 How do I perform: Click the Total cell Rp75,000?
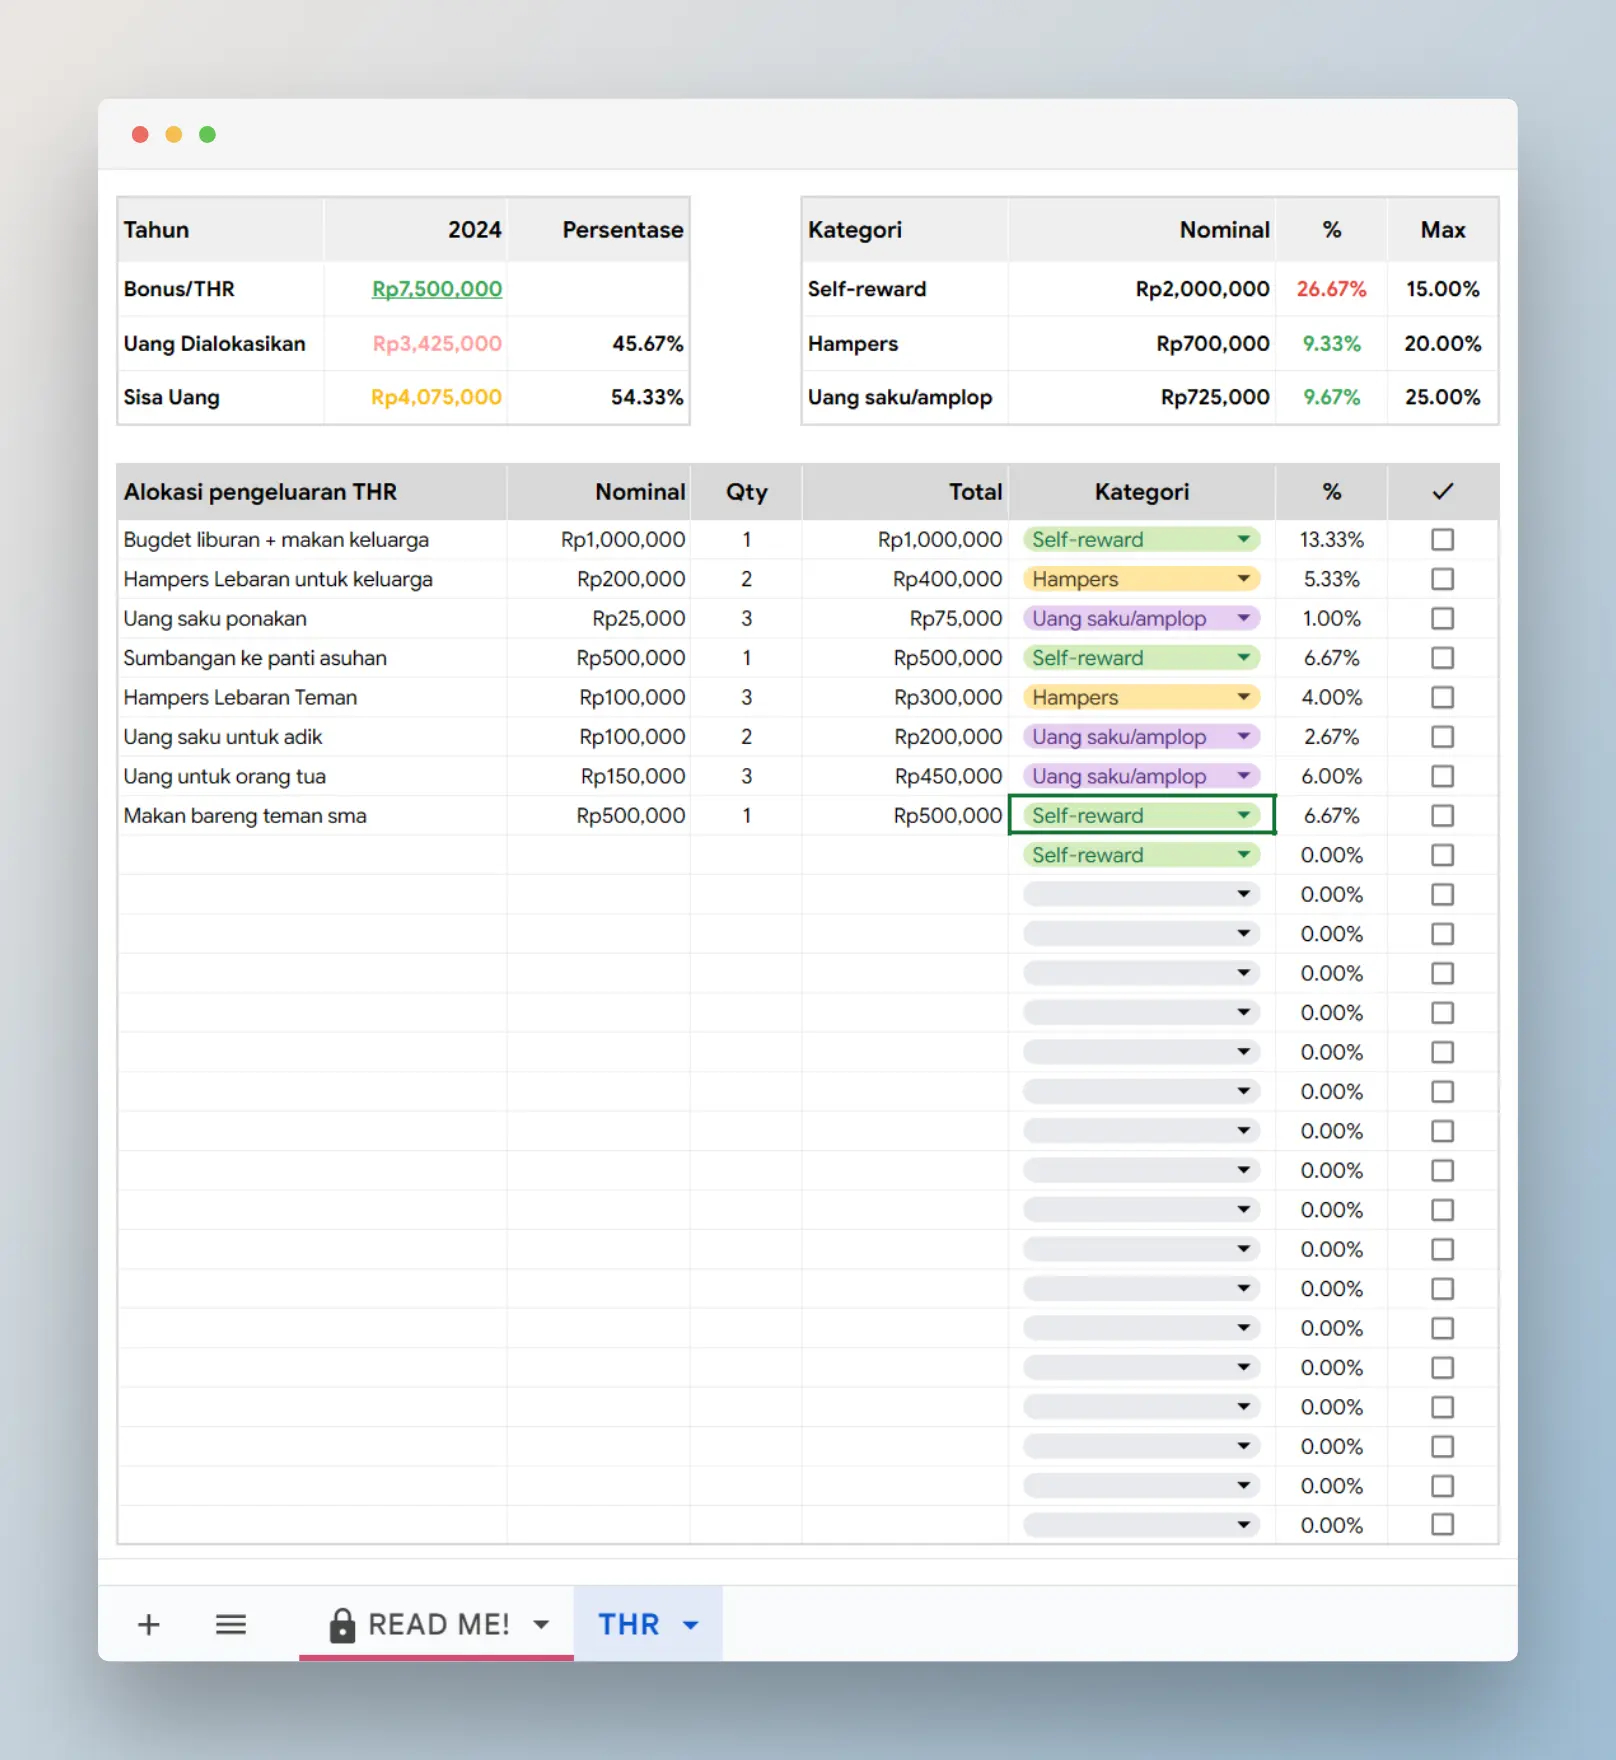pos(905,619)
